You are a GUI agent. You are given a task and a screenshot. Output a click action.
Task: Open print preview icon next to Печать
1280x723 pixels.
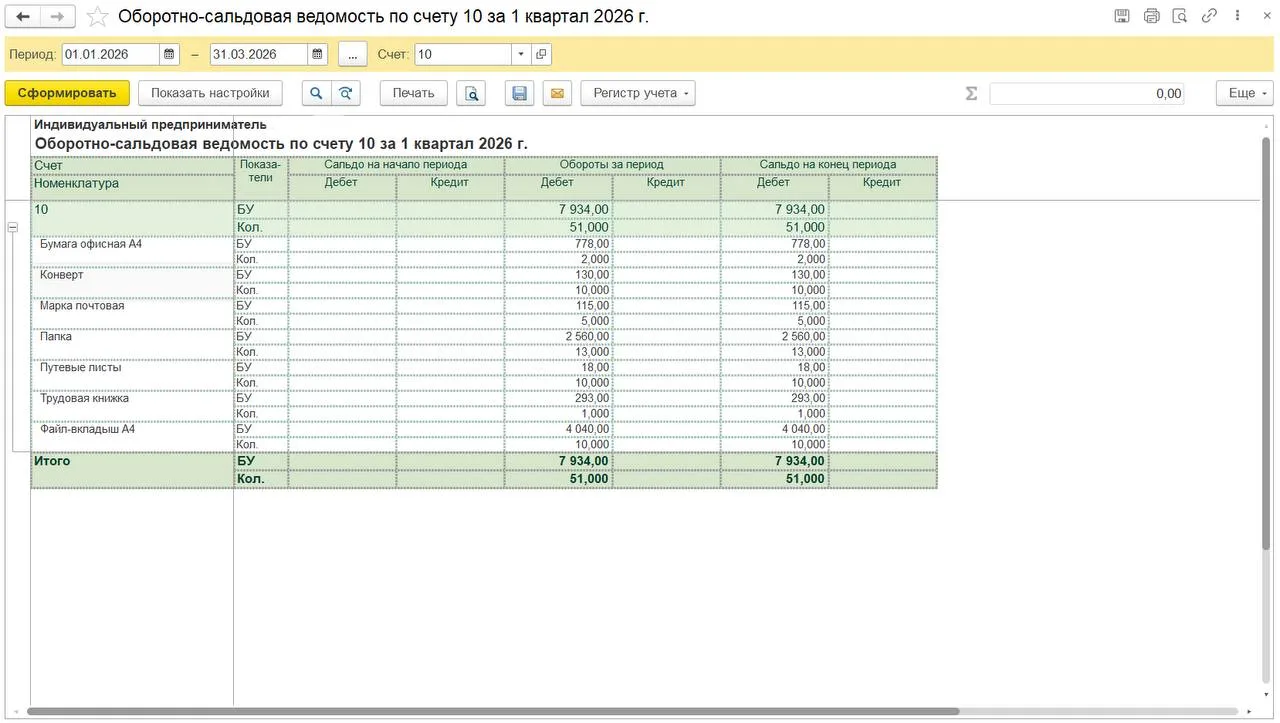471,93
